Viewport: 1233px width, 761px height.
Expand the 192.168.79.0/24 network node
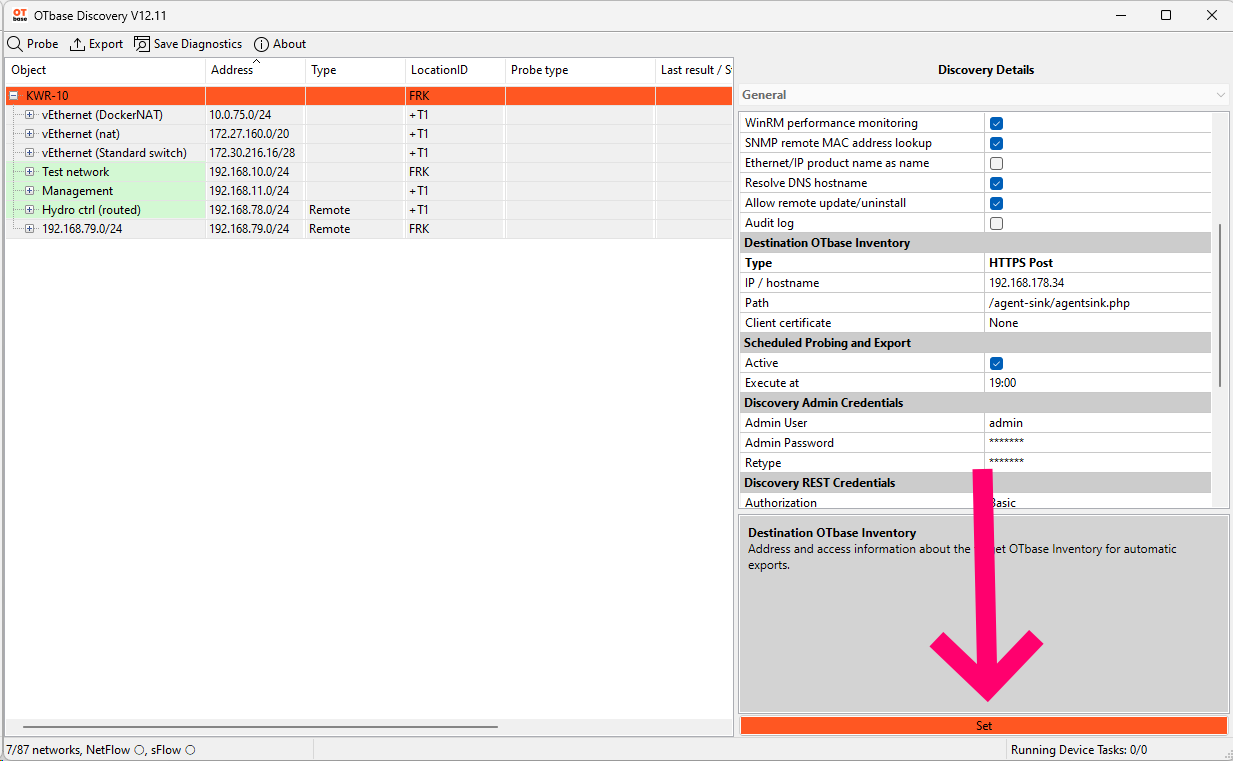[30, 229]
